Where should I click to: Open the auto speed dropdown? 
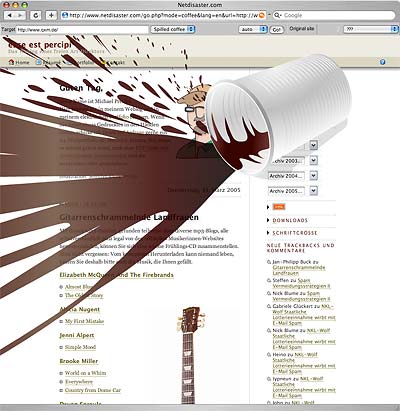253,29
